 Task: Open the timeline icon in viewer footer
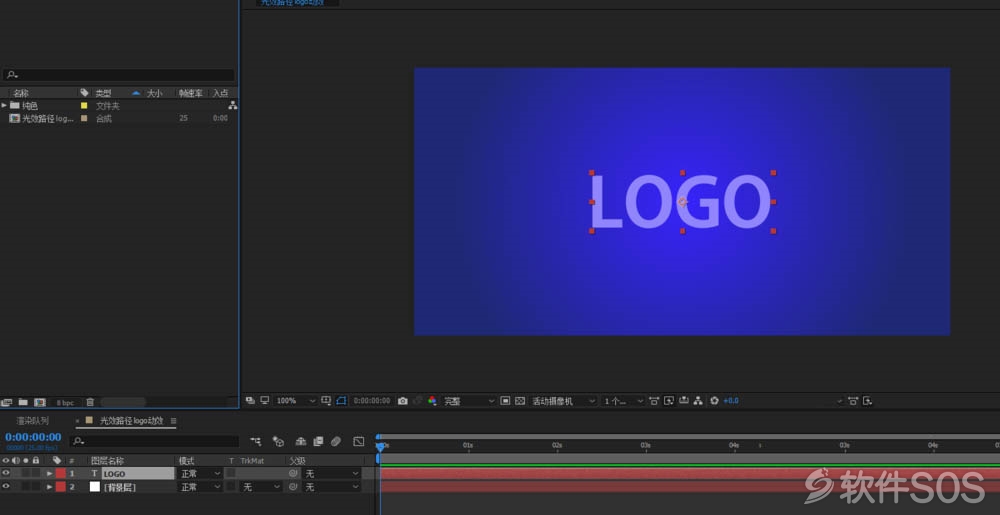point(684,400)
